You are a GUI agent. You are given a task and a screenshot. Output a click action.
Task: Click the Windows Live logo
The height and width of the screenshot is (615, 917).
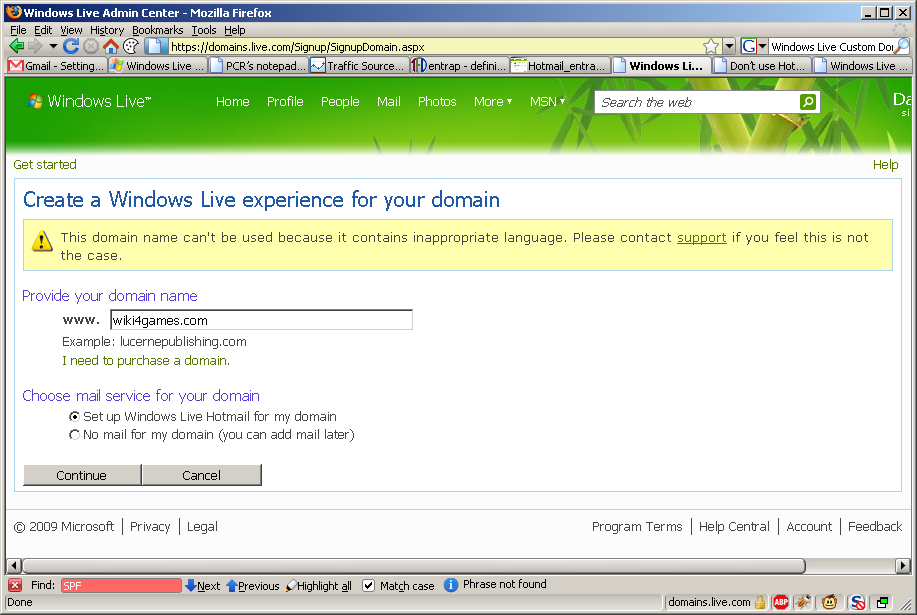click(x=89, y=101)
